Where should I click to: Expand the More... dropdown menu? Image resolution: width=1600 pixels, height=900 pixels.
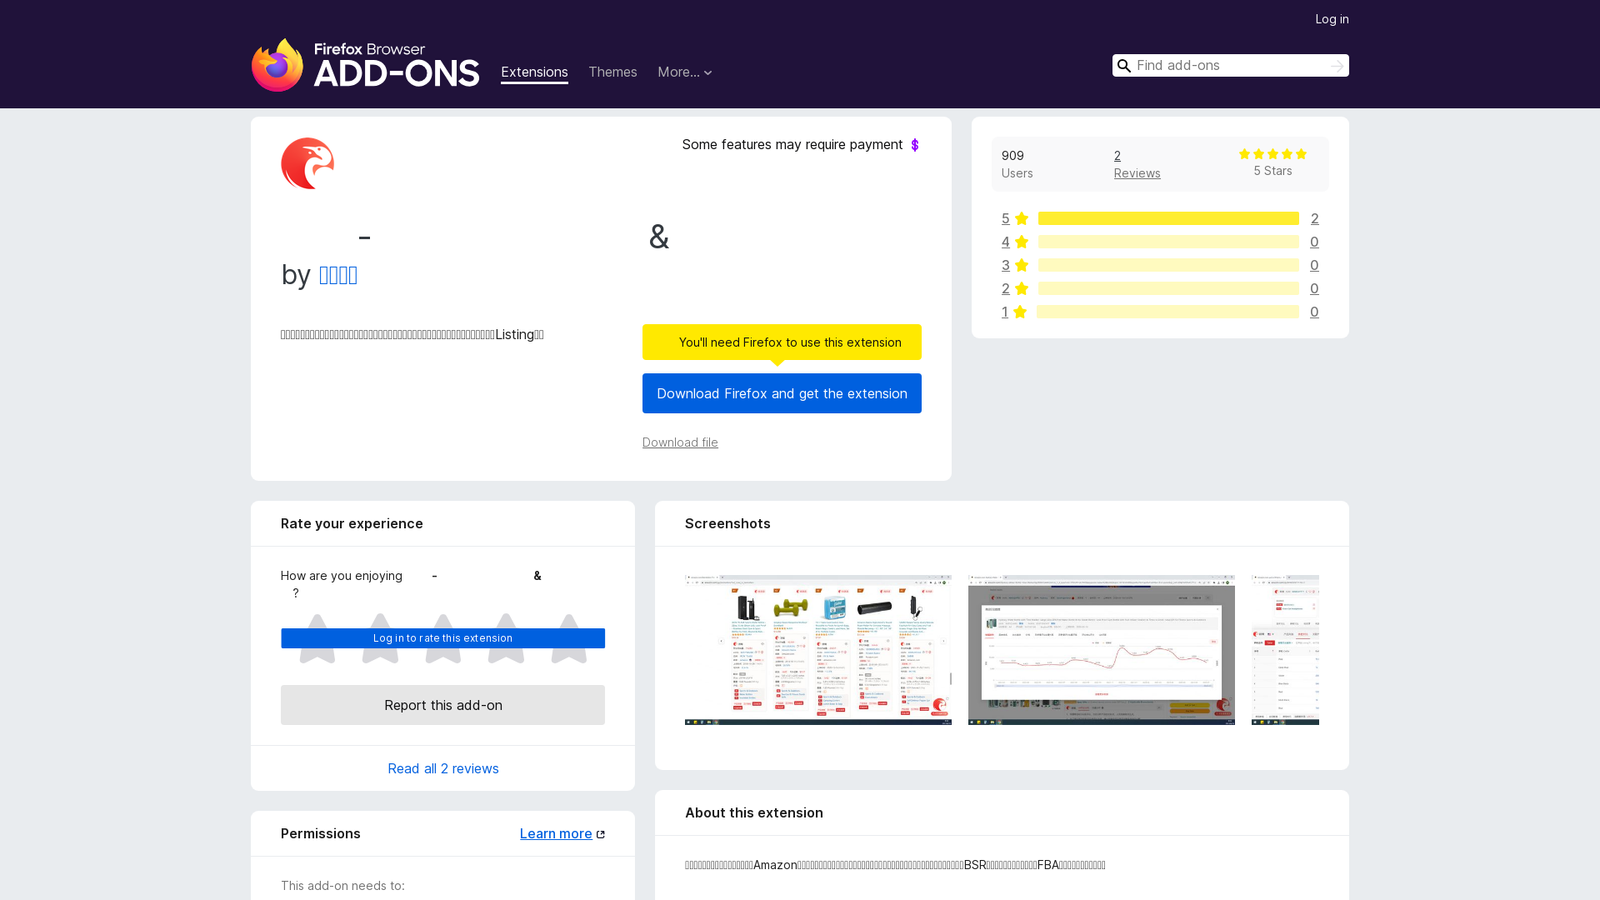(685, 72)
